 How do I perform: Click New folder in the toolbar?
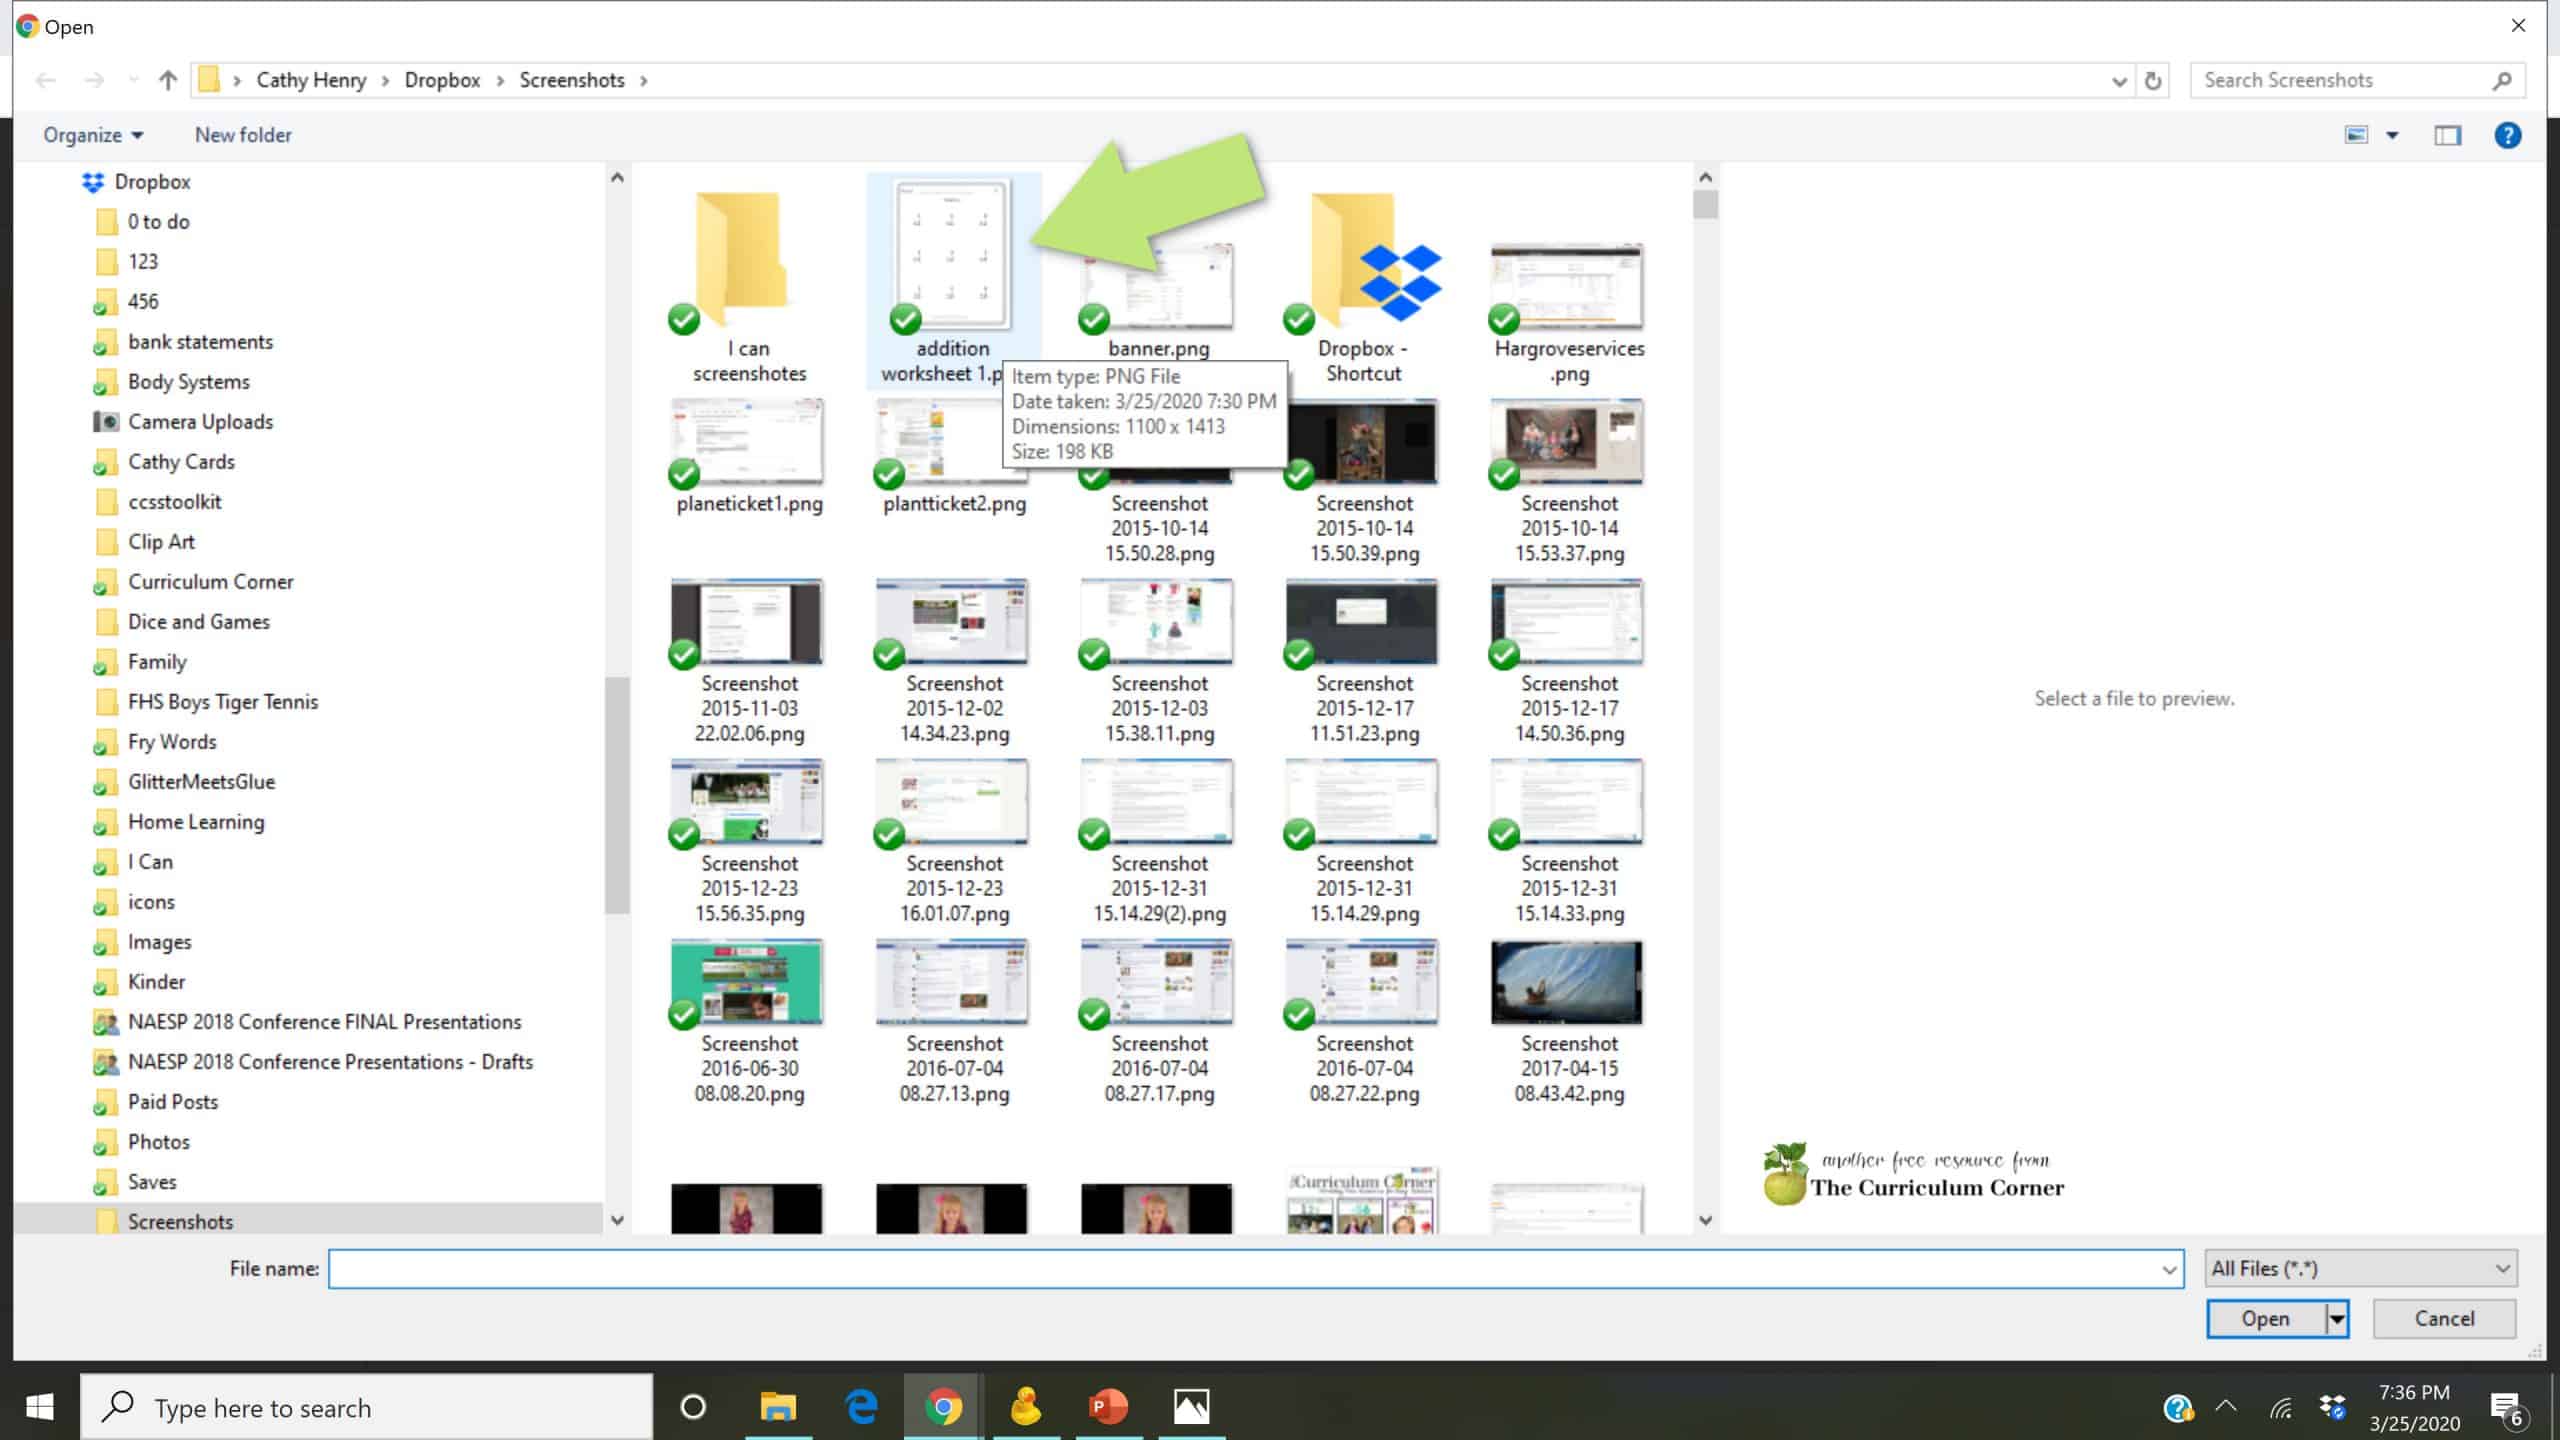tap(243, 135)
